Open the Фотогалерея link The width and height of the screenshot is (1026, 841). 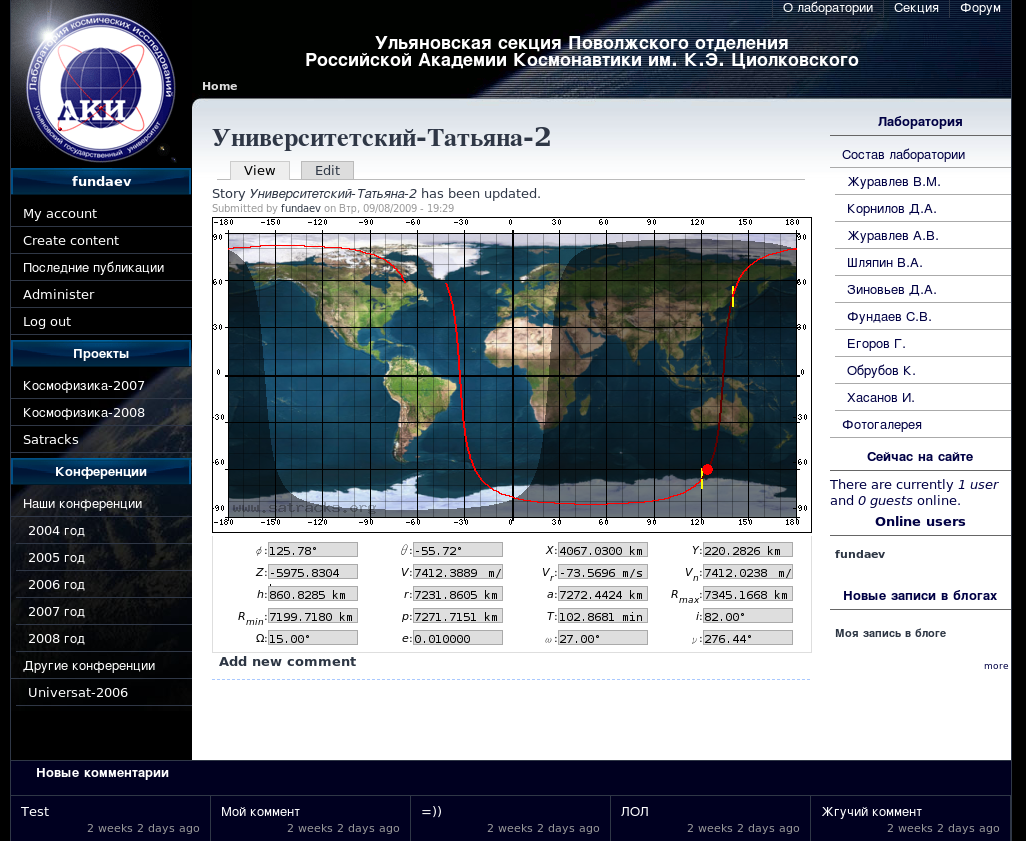click(882, 425)
